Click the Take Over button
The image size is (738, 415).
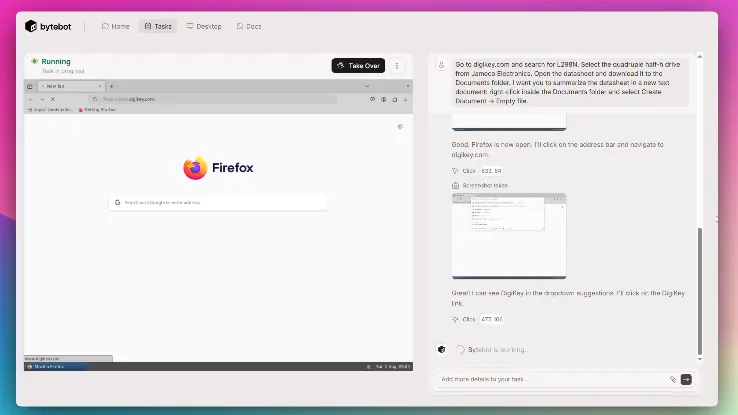point(358,65)
